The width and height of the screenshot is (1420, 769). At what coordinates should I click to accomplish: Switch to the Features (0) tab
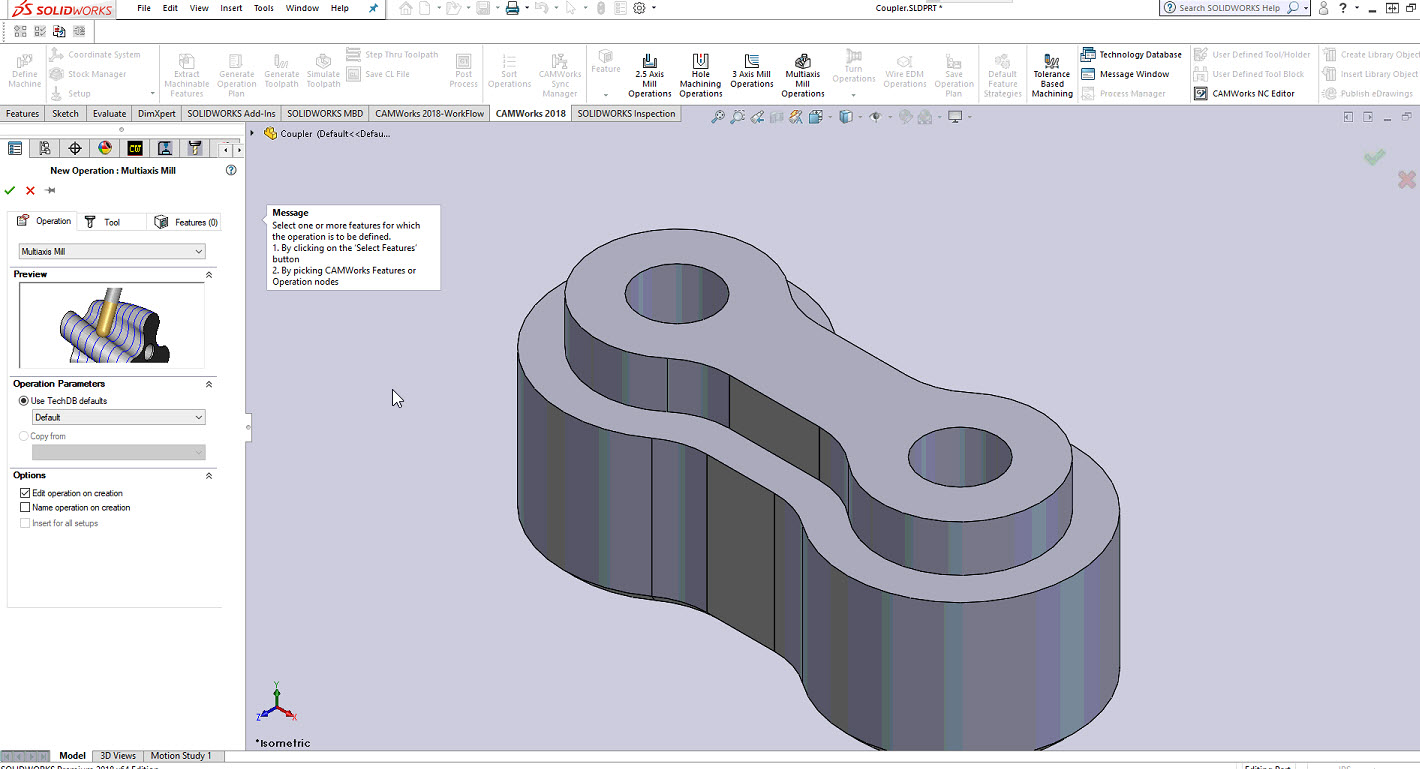tap(186, 222)
